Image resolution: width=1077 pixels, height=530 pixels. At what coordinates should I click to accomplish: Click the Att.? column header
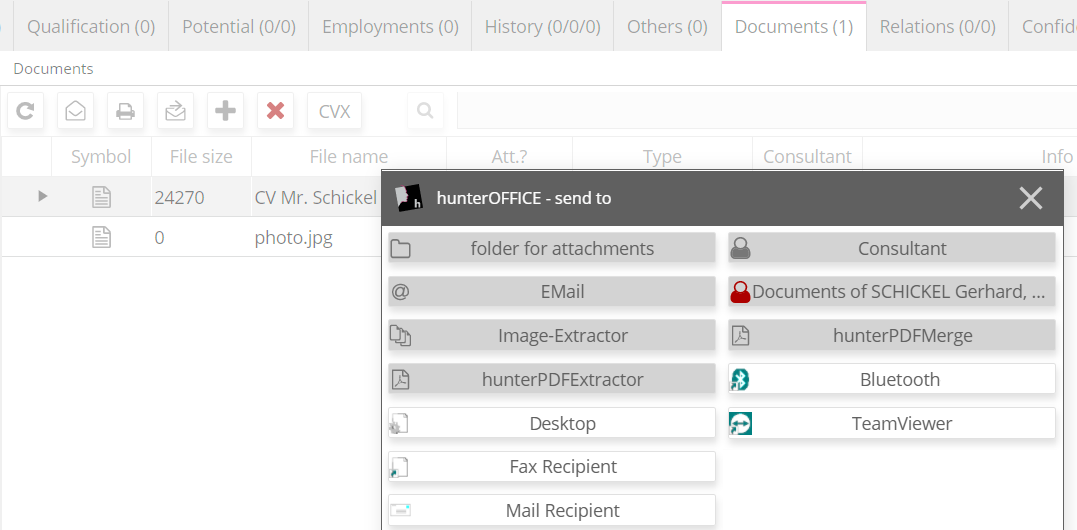pyautogui.click(x=510, y=157)
